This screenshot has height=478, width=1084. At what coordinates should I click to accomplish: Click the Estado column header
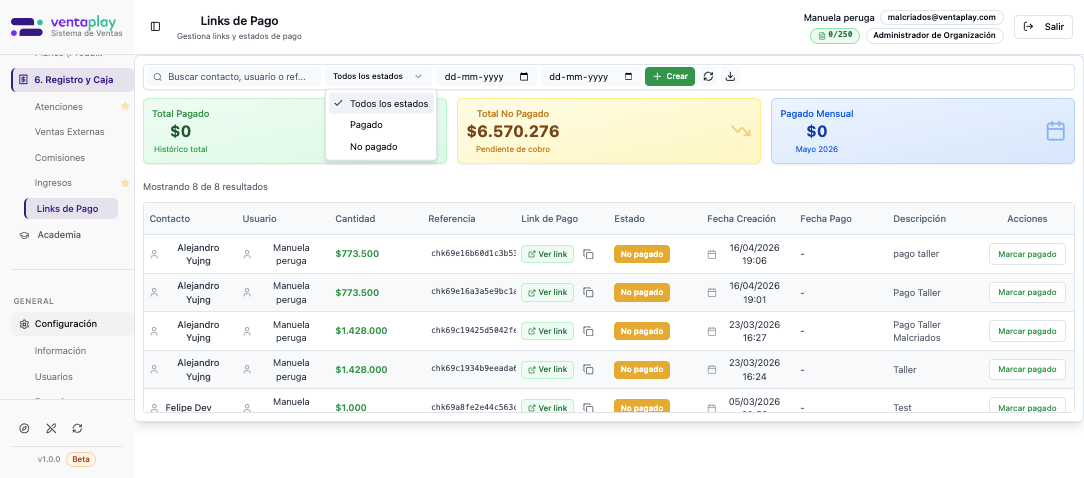(629, 219)
